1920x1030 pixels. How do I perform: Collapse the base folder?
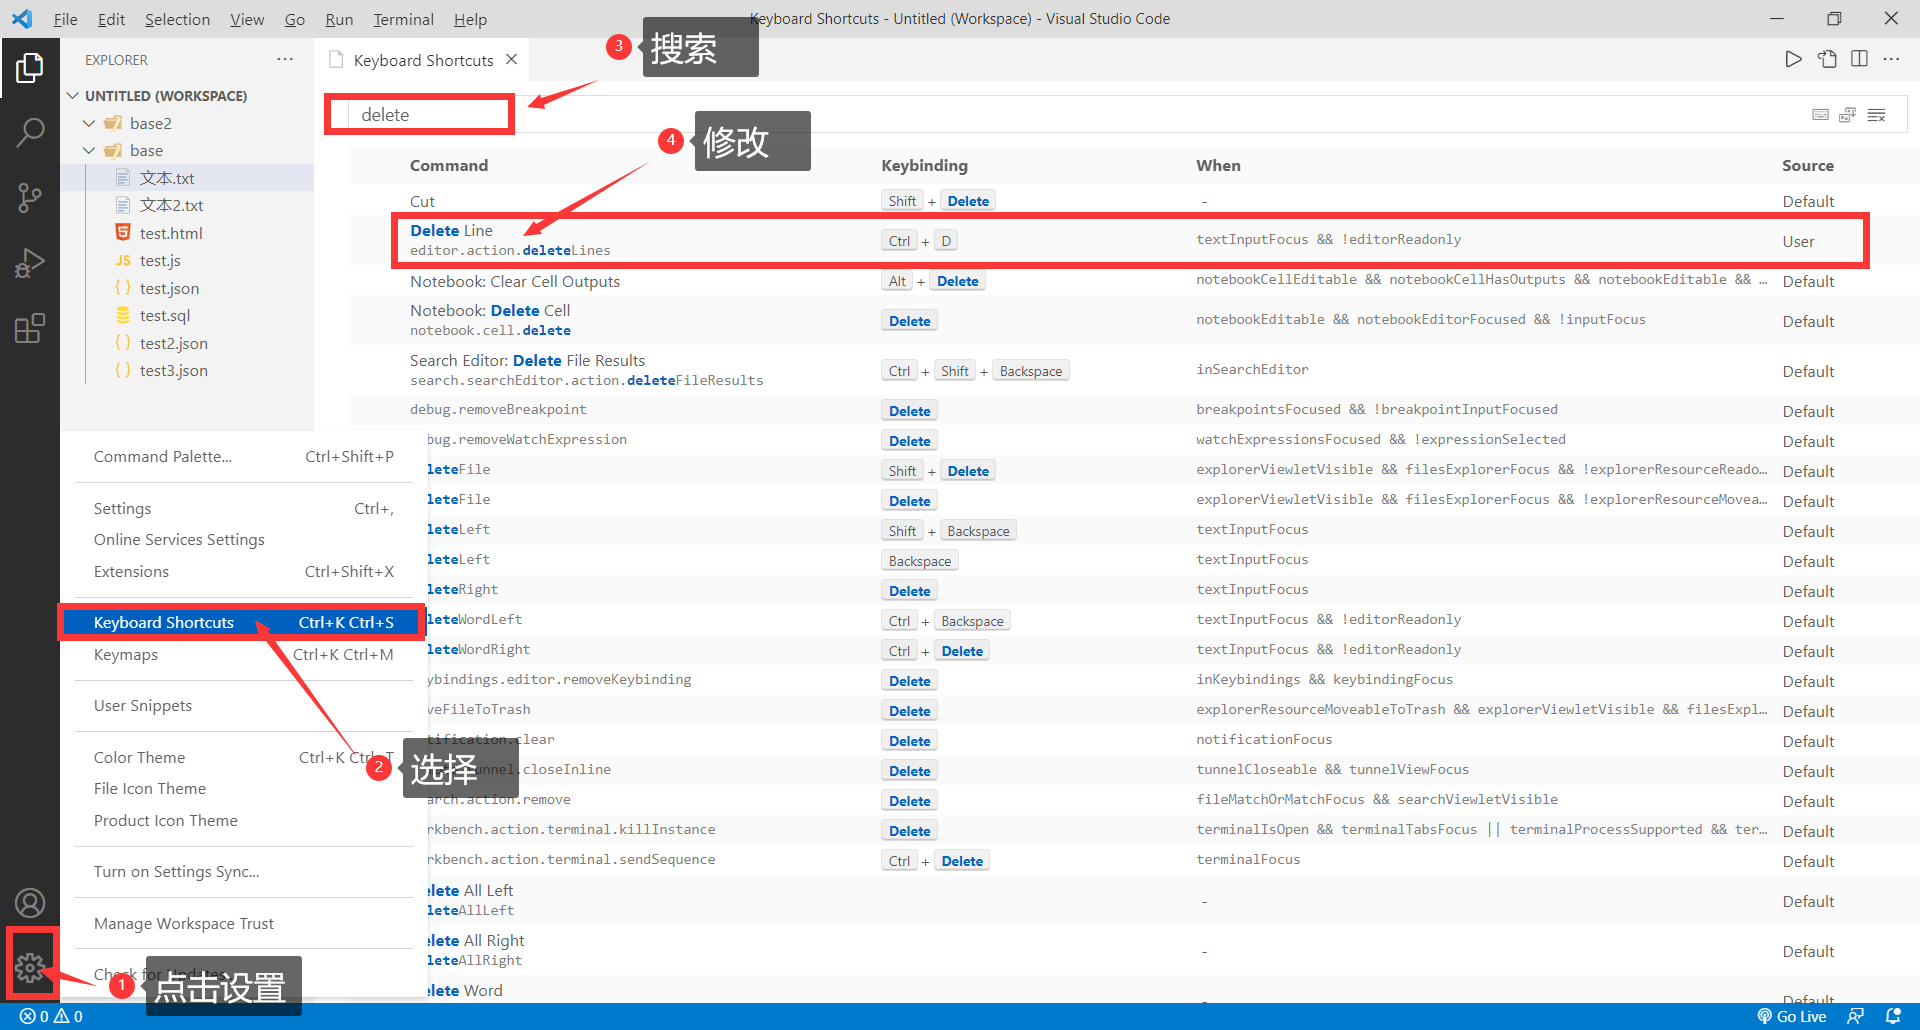click(89, 150)
